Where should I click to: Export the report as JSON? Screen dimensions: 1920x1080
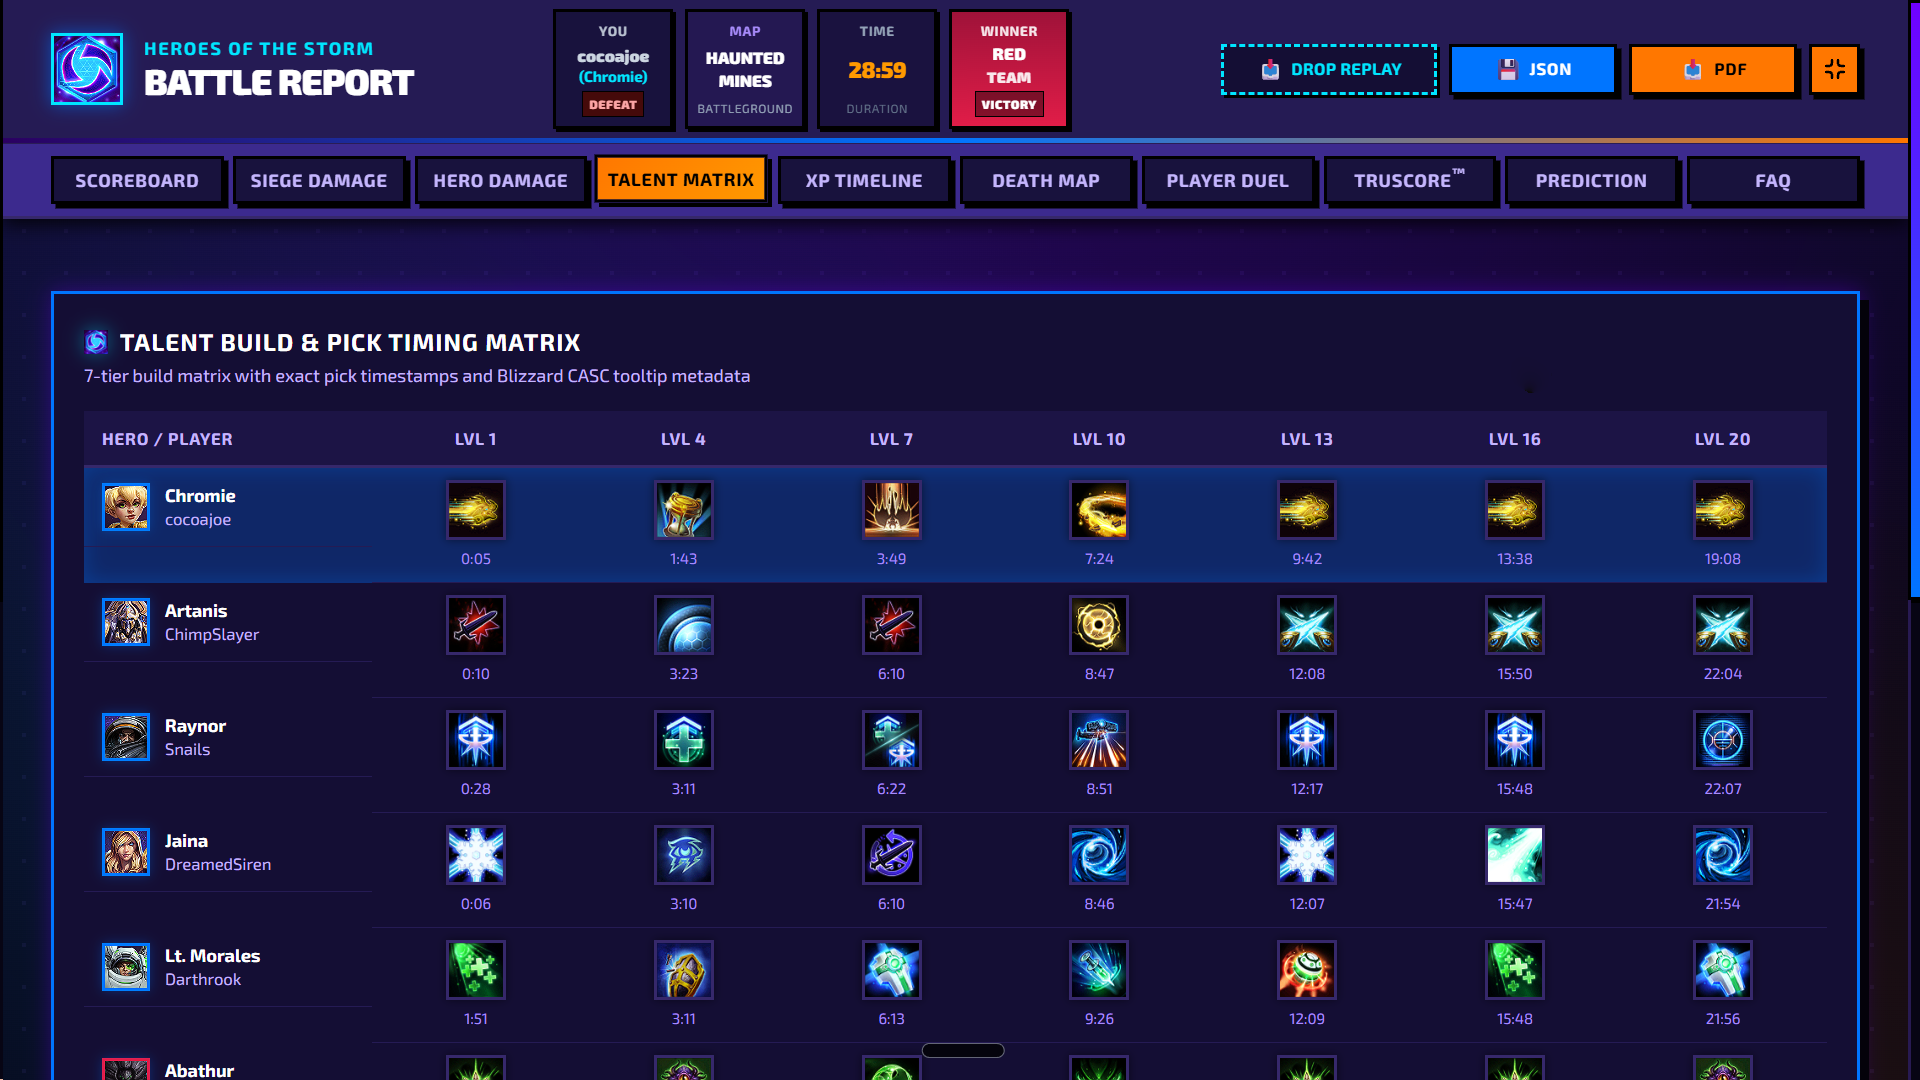(1533, 69)
